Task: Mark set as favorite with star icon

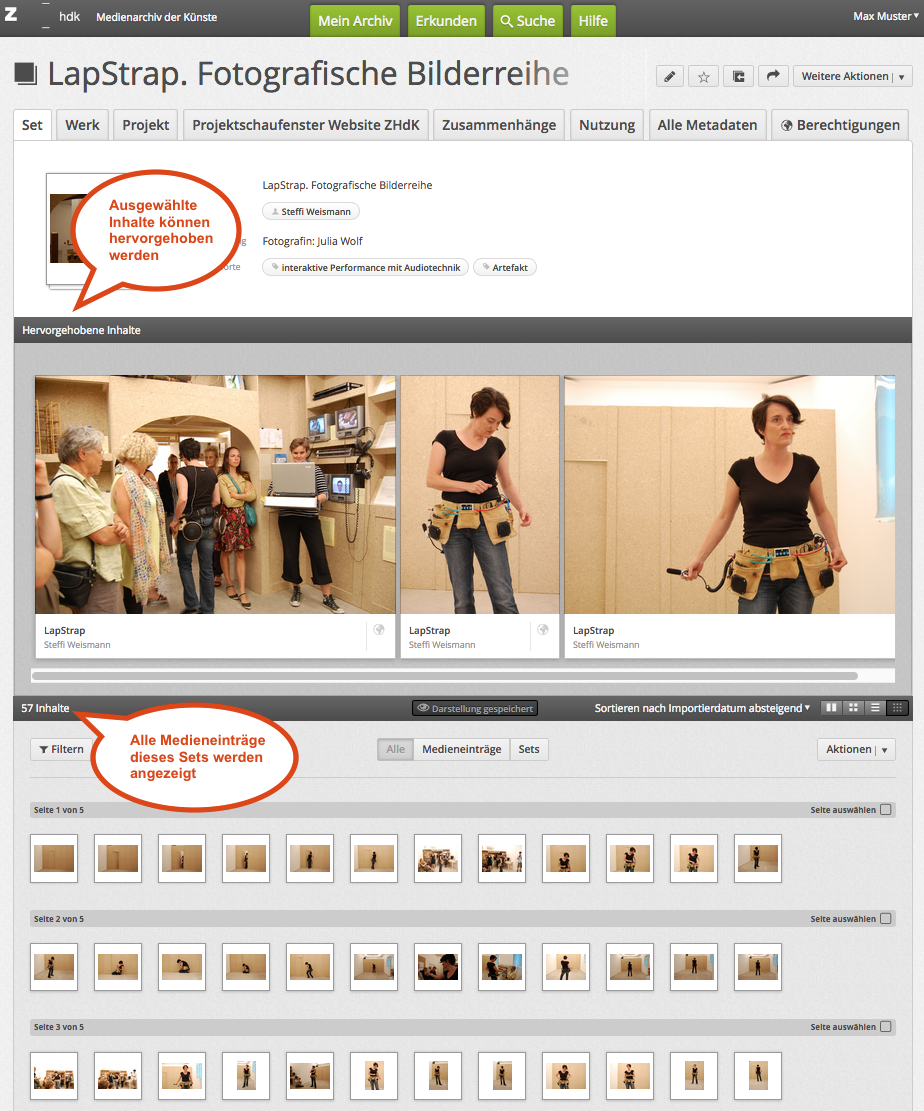Action: (703, 77)
